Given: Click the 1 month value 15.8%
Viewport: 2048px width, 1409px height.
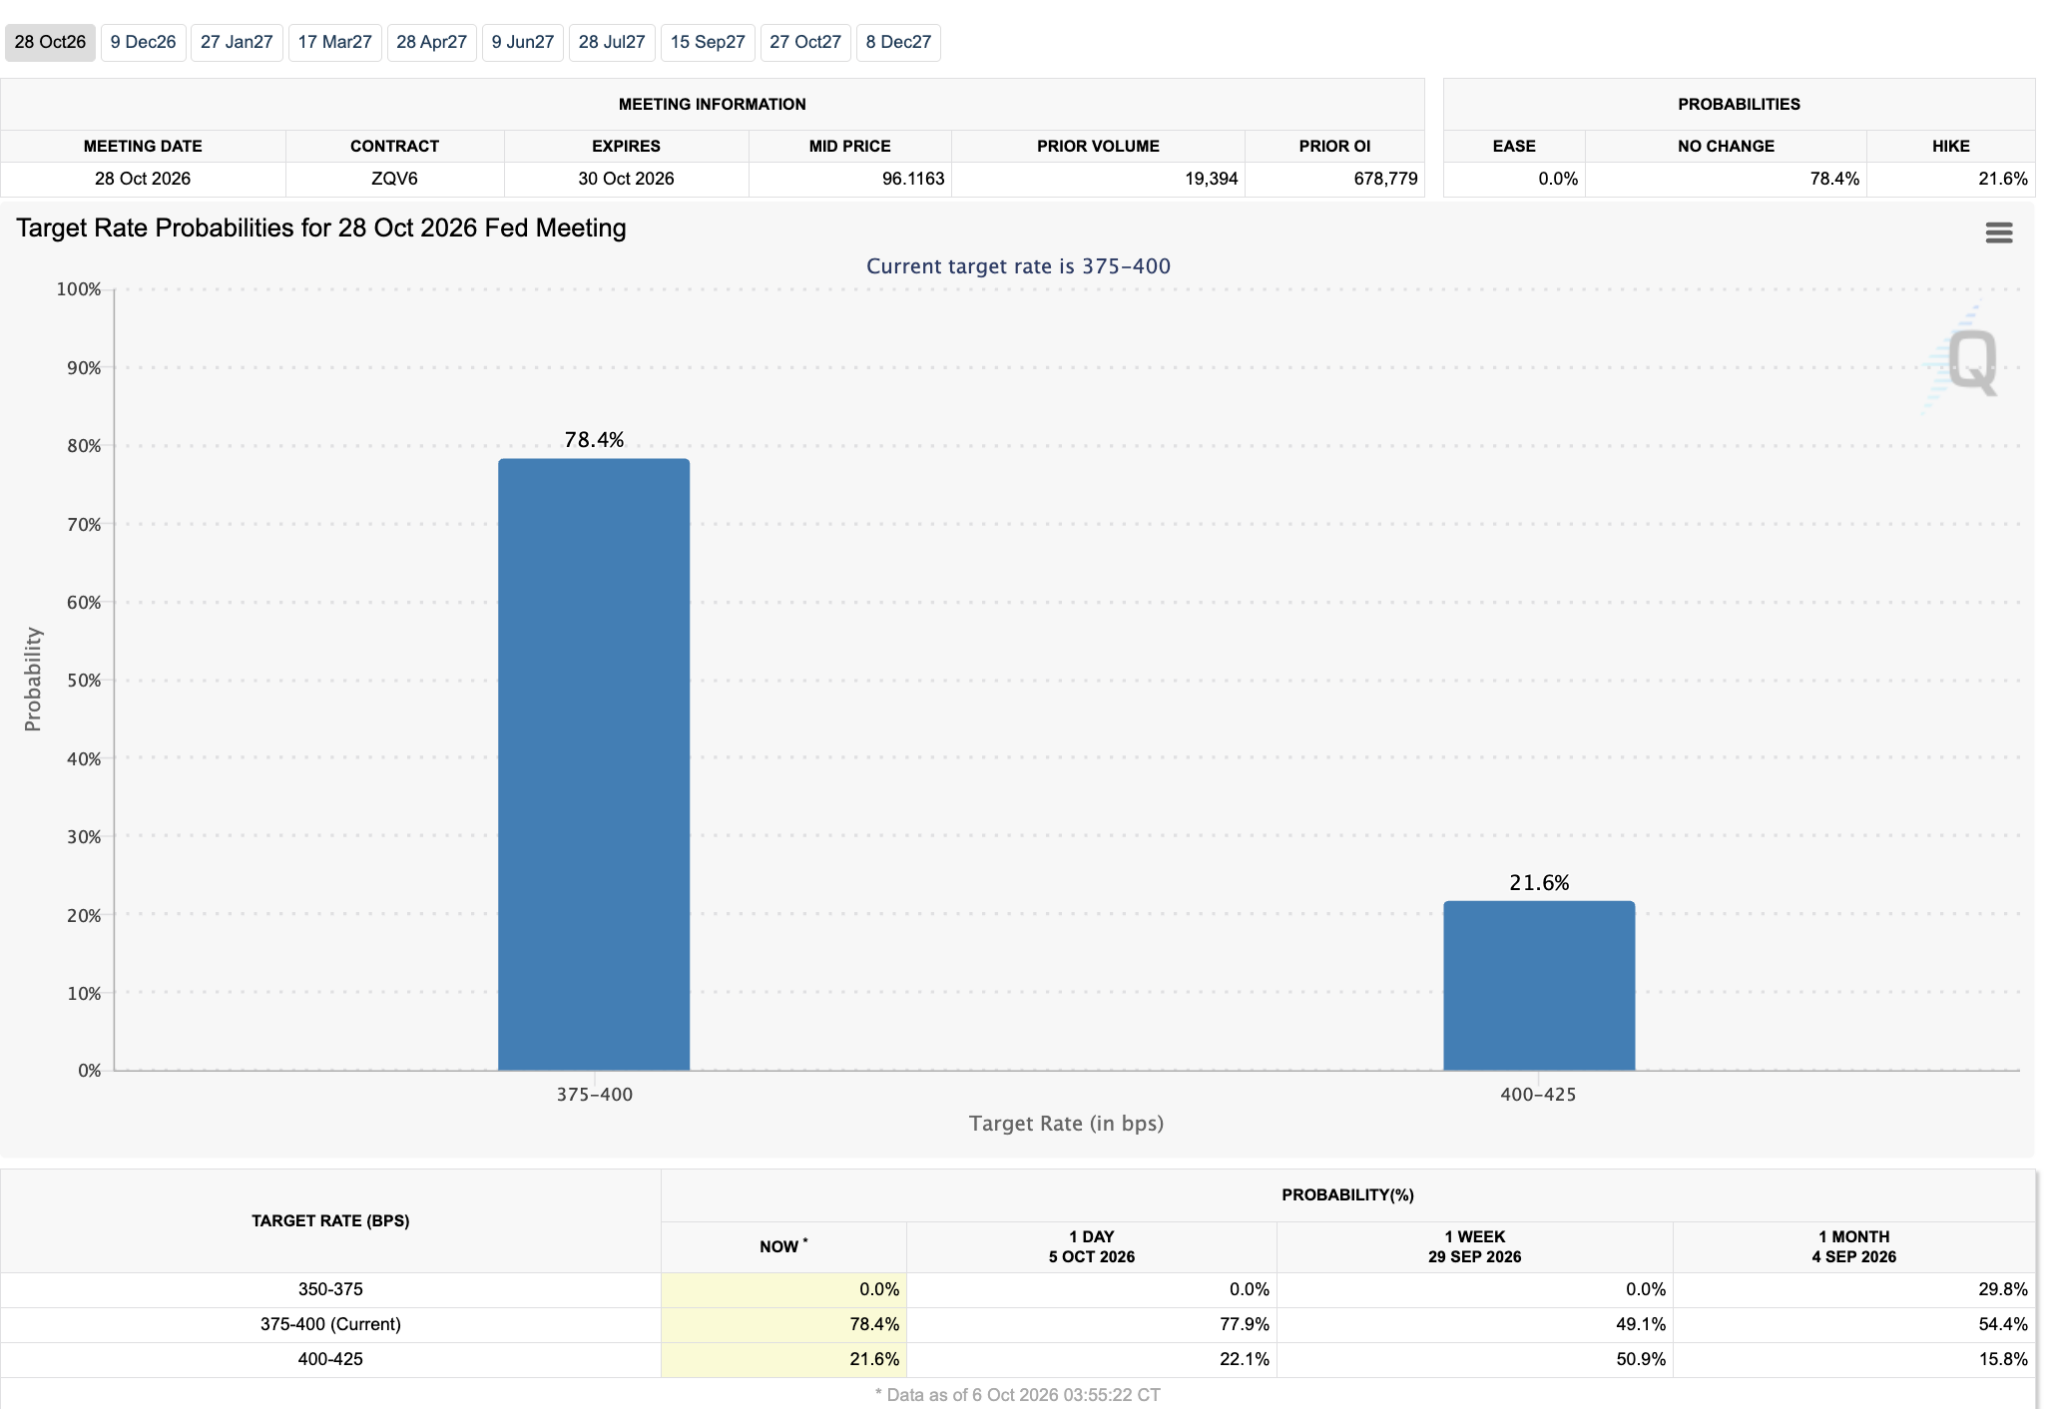Looking at the screenshot, I should pyautogui.click(x=2002, y=1359).
